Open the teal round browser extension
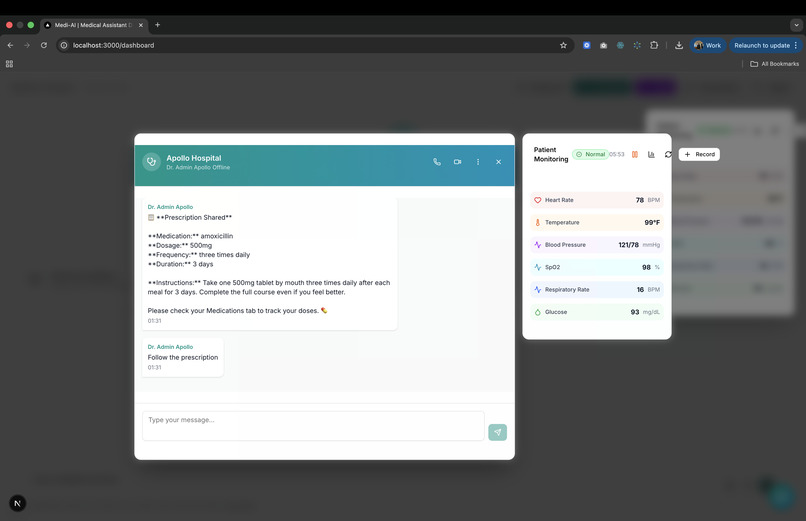Screen dimensions: 806x521 tap(620, 45)
